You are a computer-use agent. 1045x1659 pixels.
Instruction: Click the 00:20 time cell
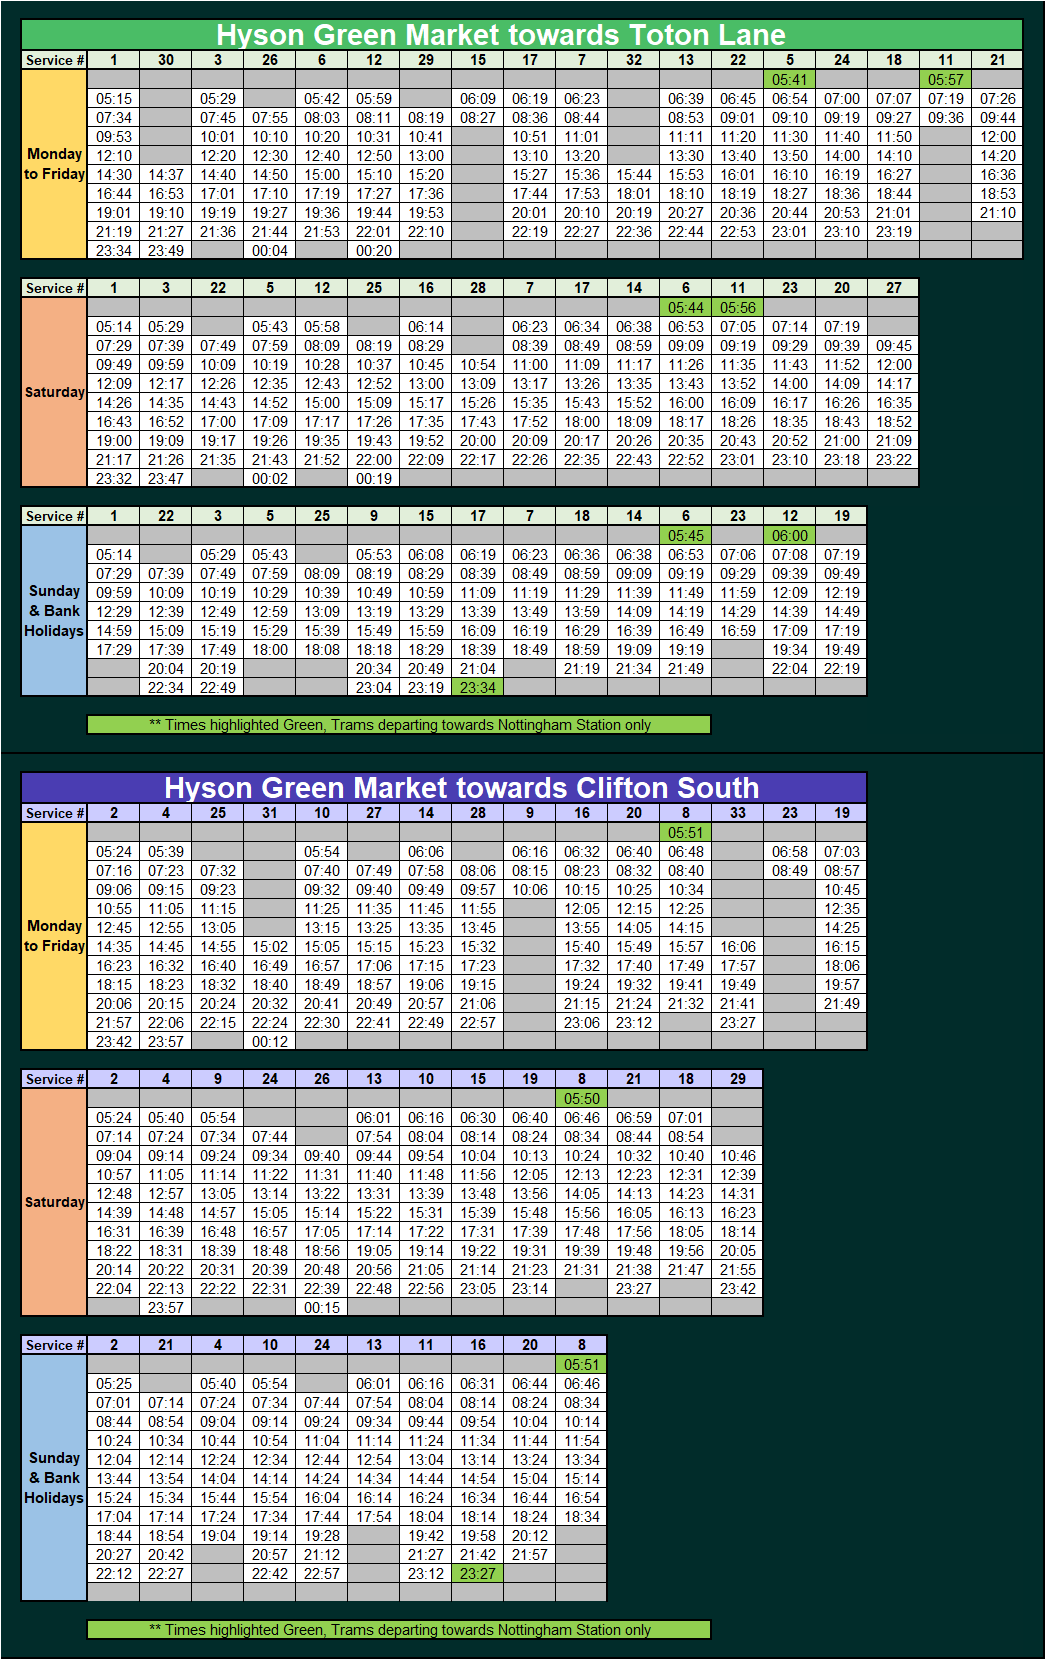tap(374, 250)
